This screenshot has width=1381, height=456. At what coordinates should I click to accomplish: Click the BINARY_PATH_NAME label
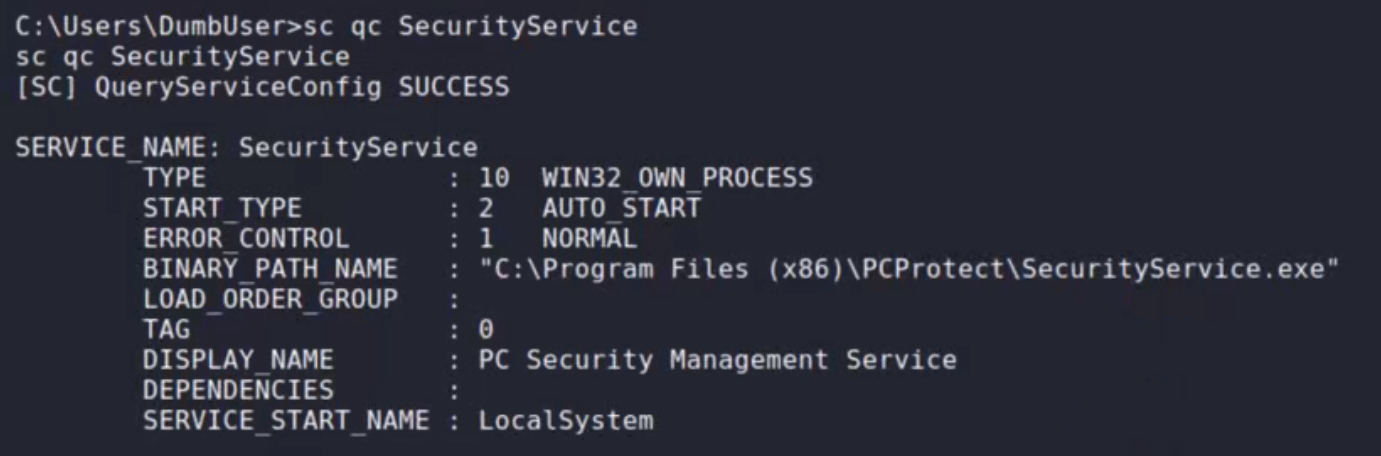pos(270,269)
